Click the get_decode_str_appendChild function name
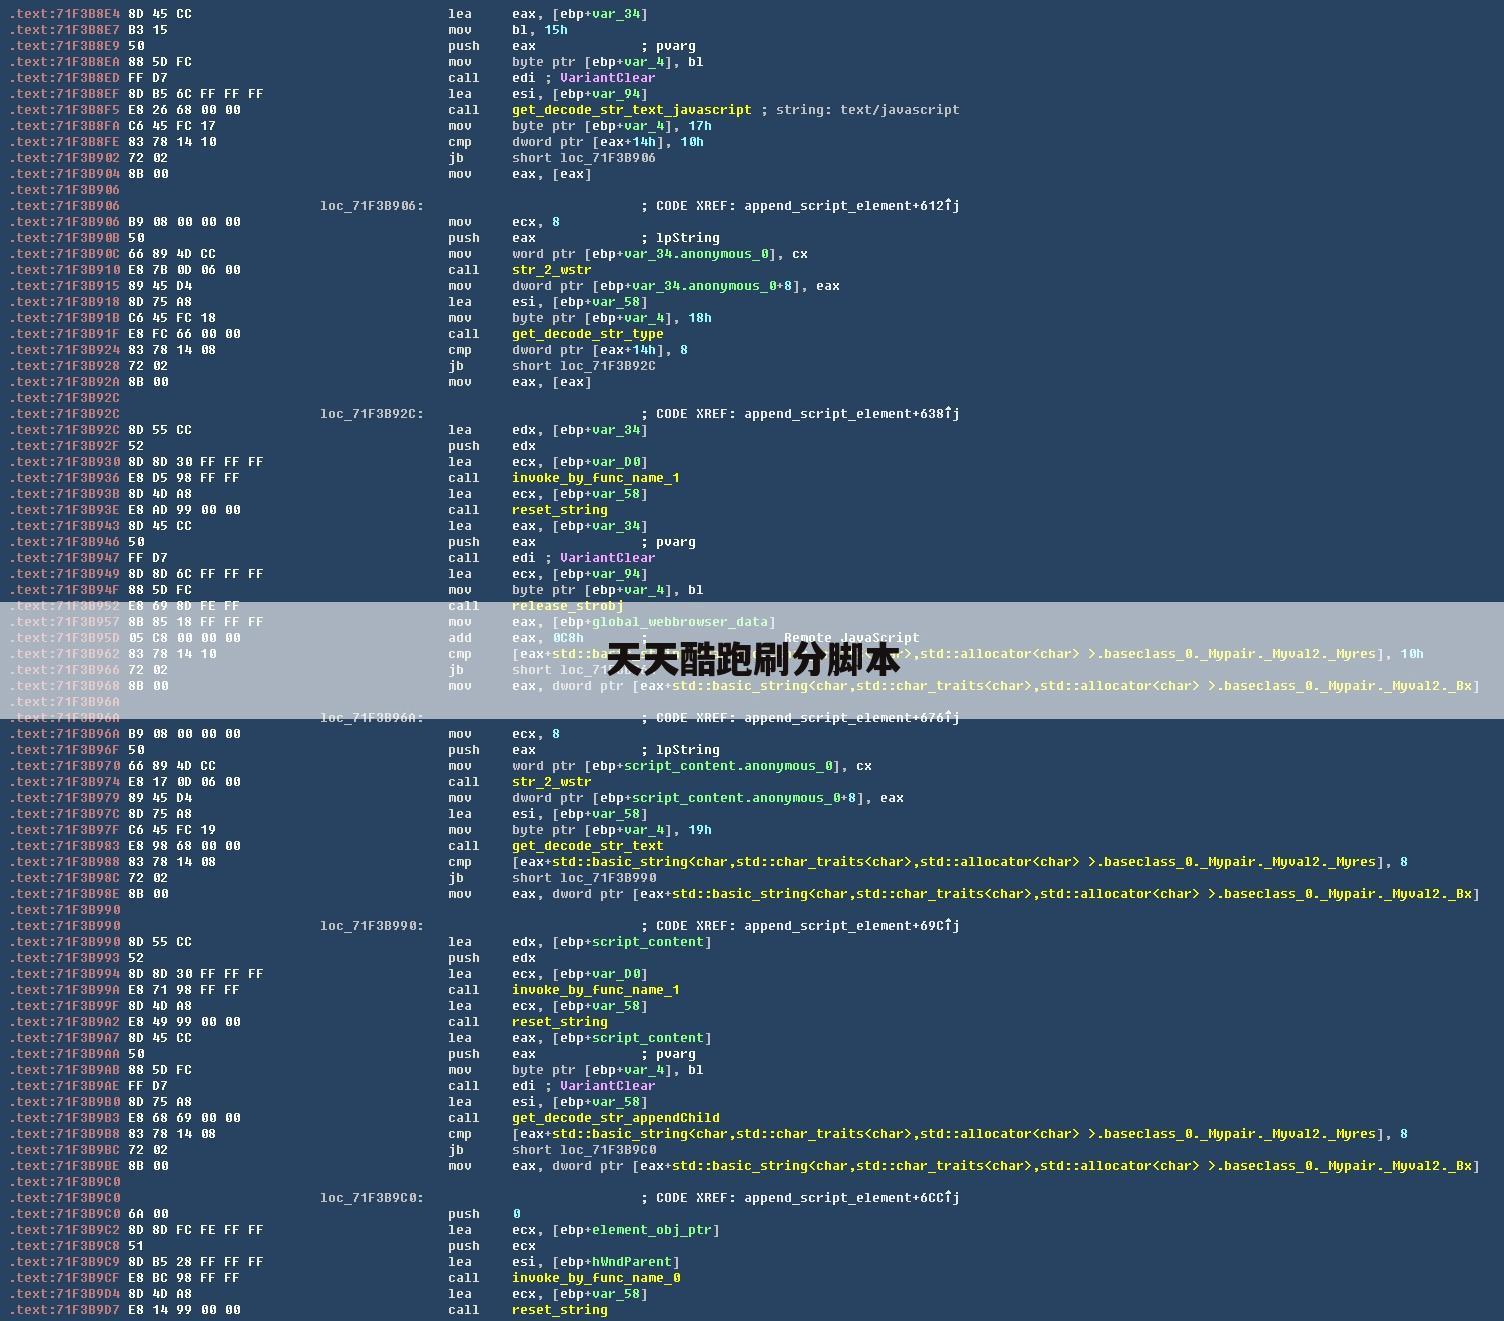 tap(615, 1118)
